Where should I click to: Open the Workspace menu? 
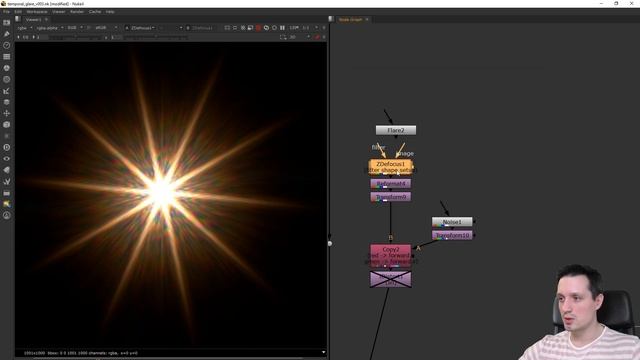(37, 12)
